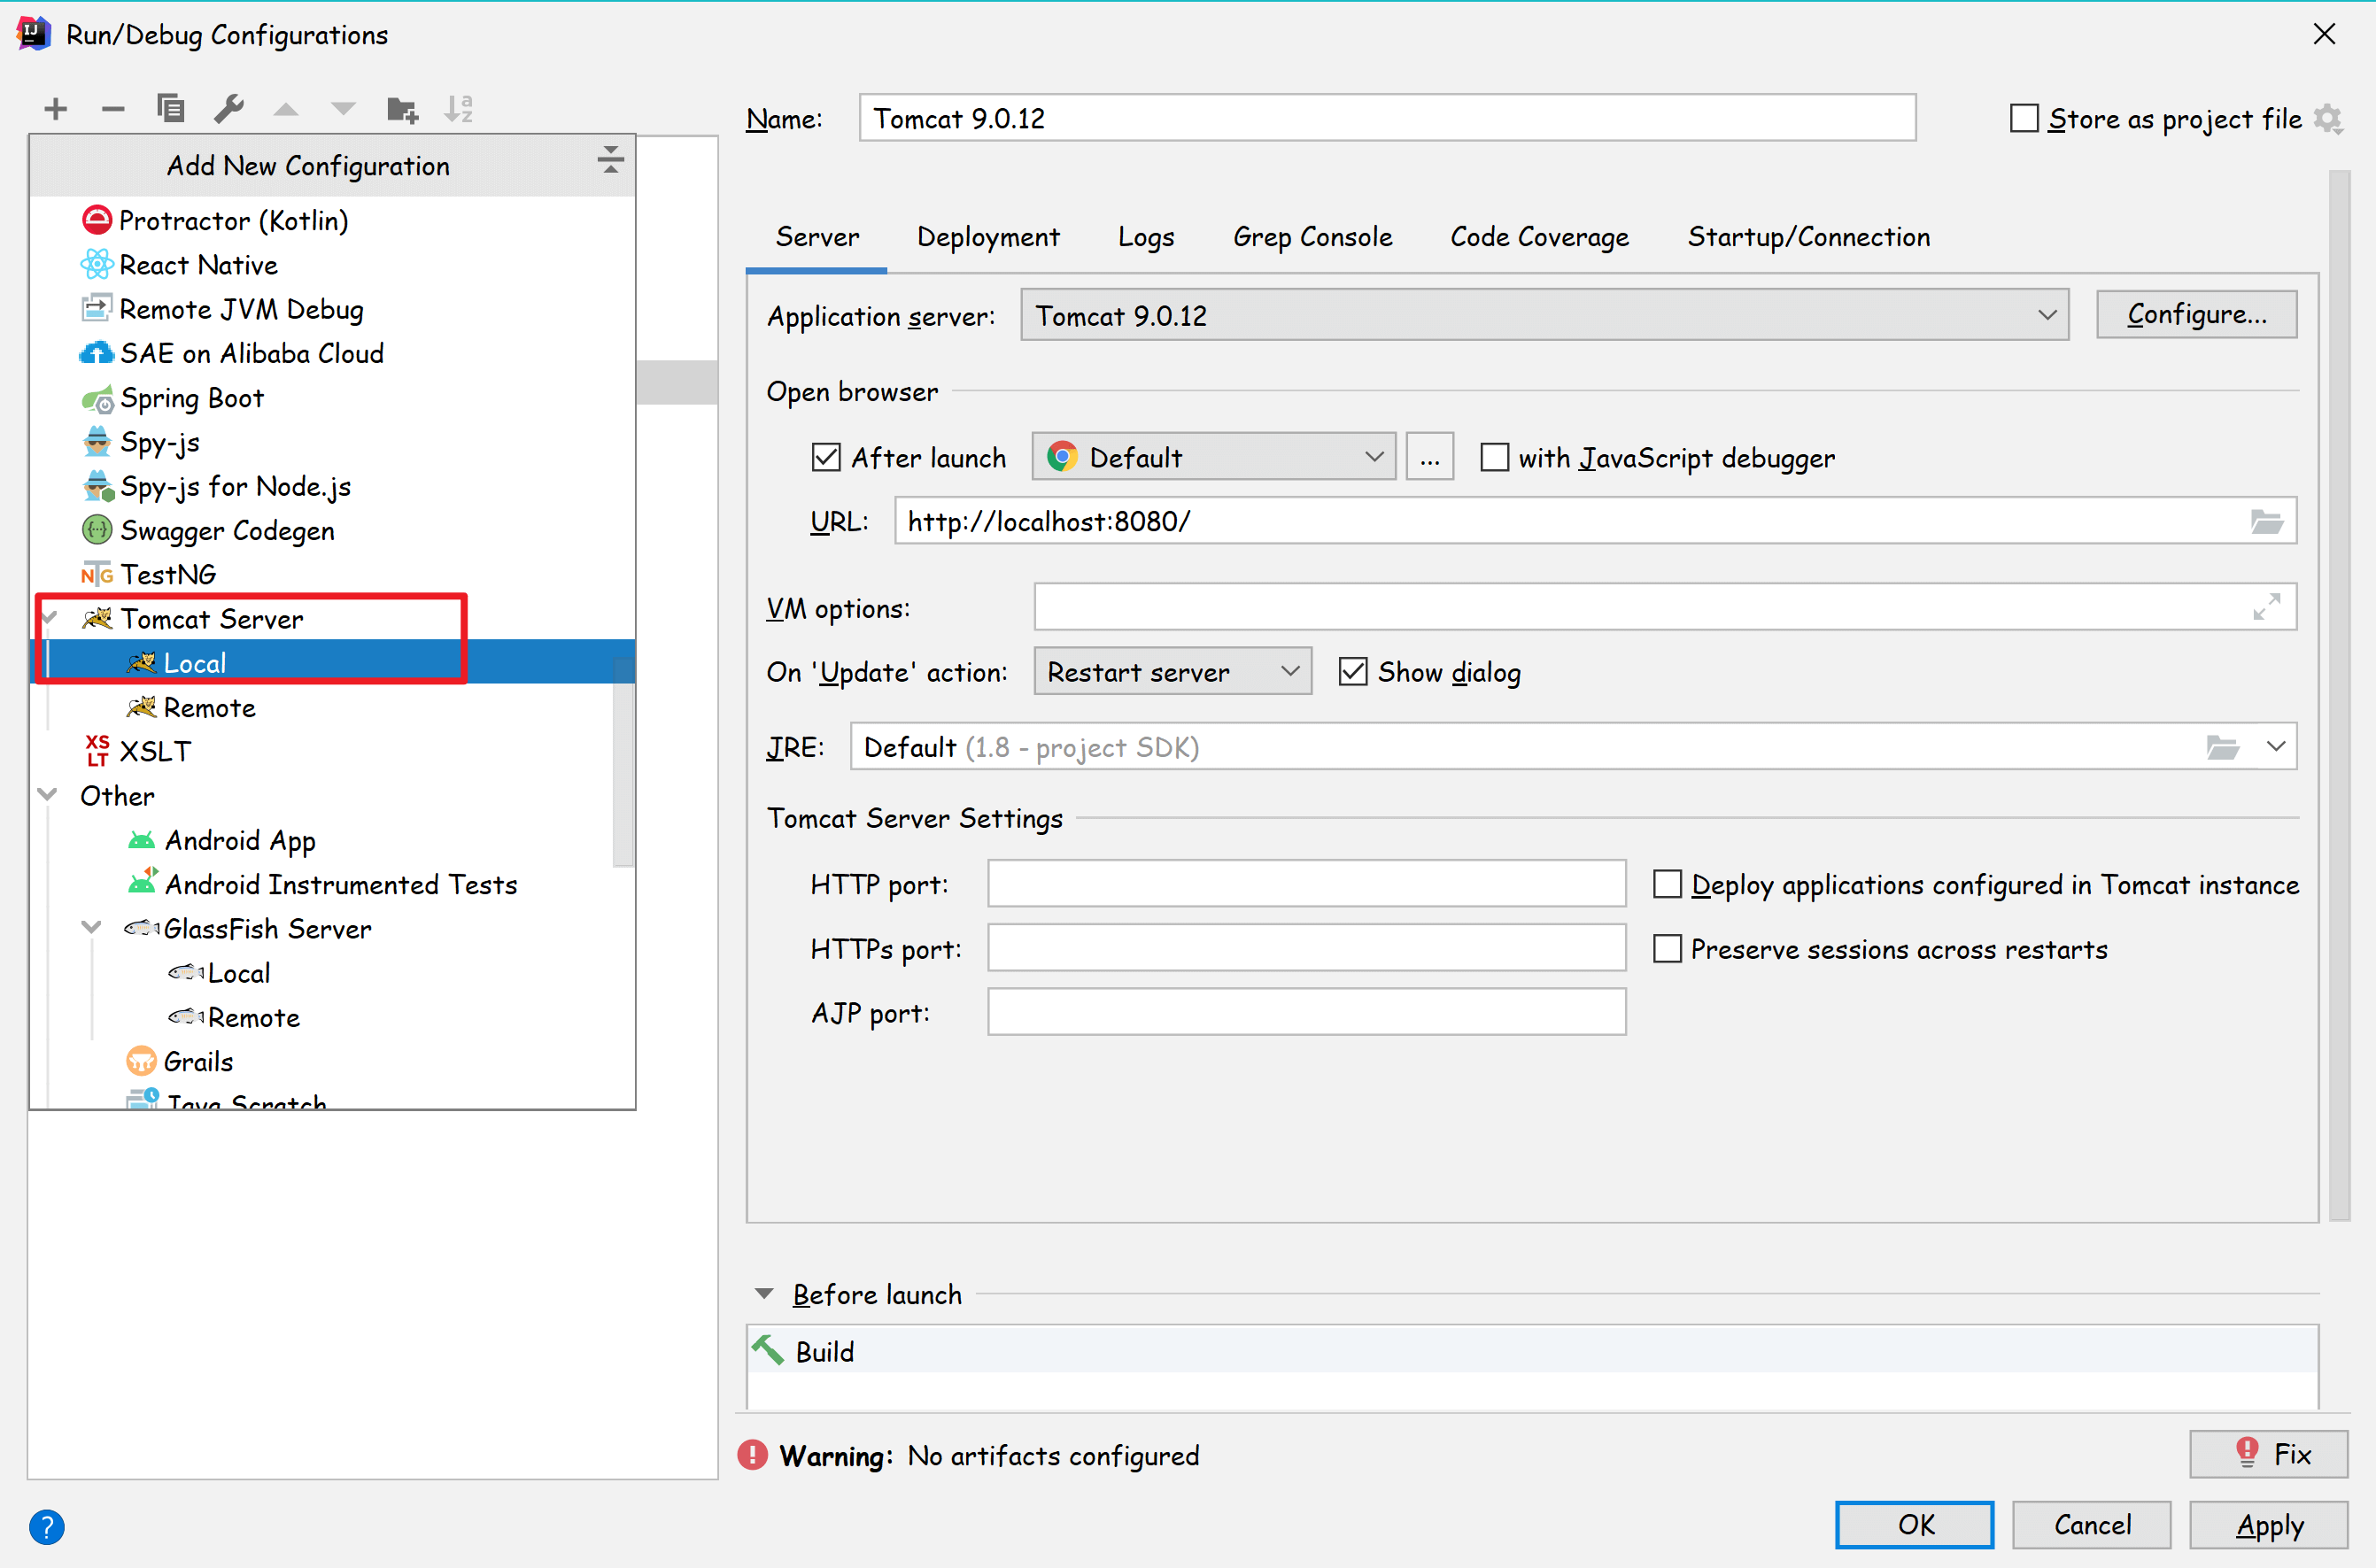Enable with JavaScript debugger checkbox
Image resolution: width=2376 pixels, height=1568 pixels.
click(x=1494, y=458)
